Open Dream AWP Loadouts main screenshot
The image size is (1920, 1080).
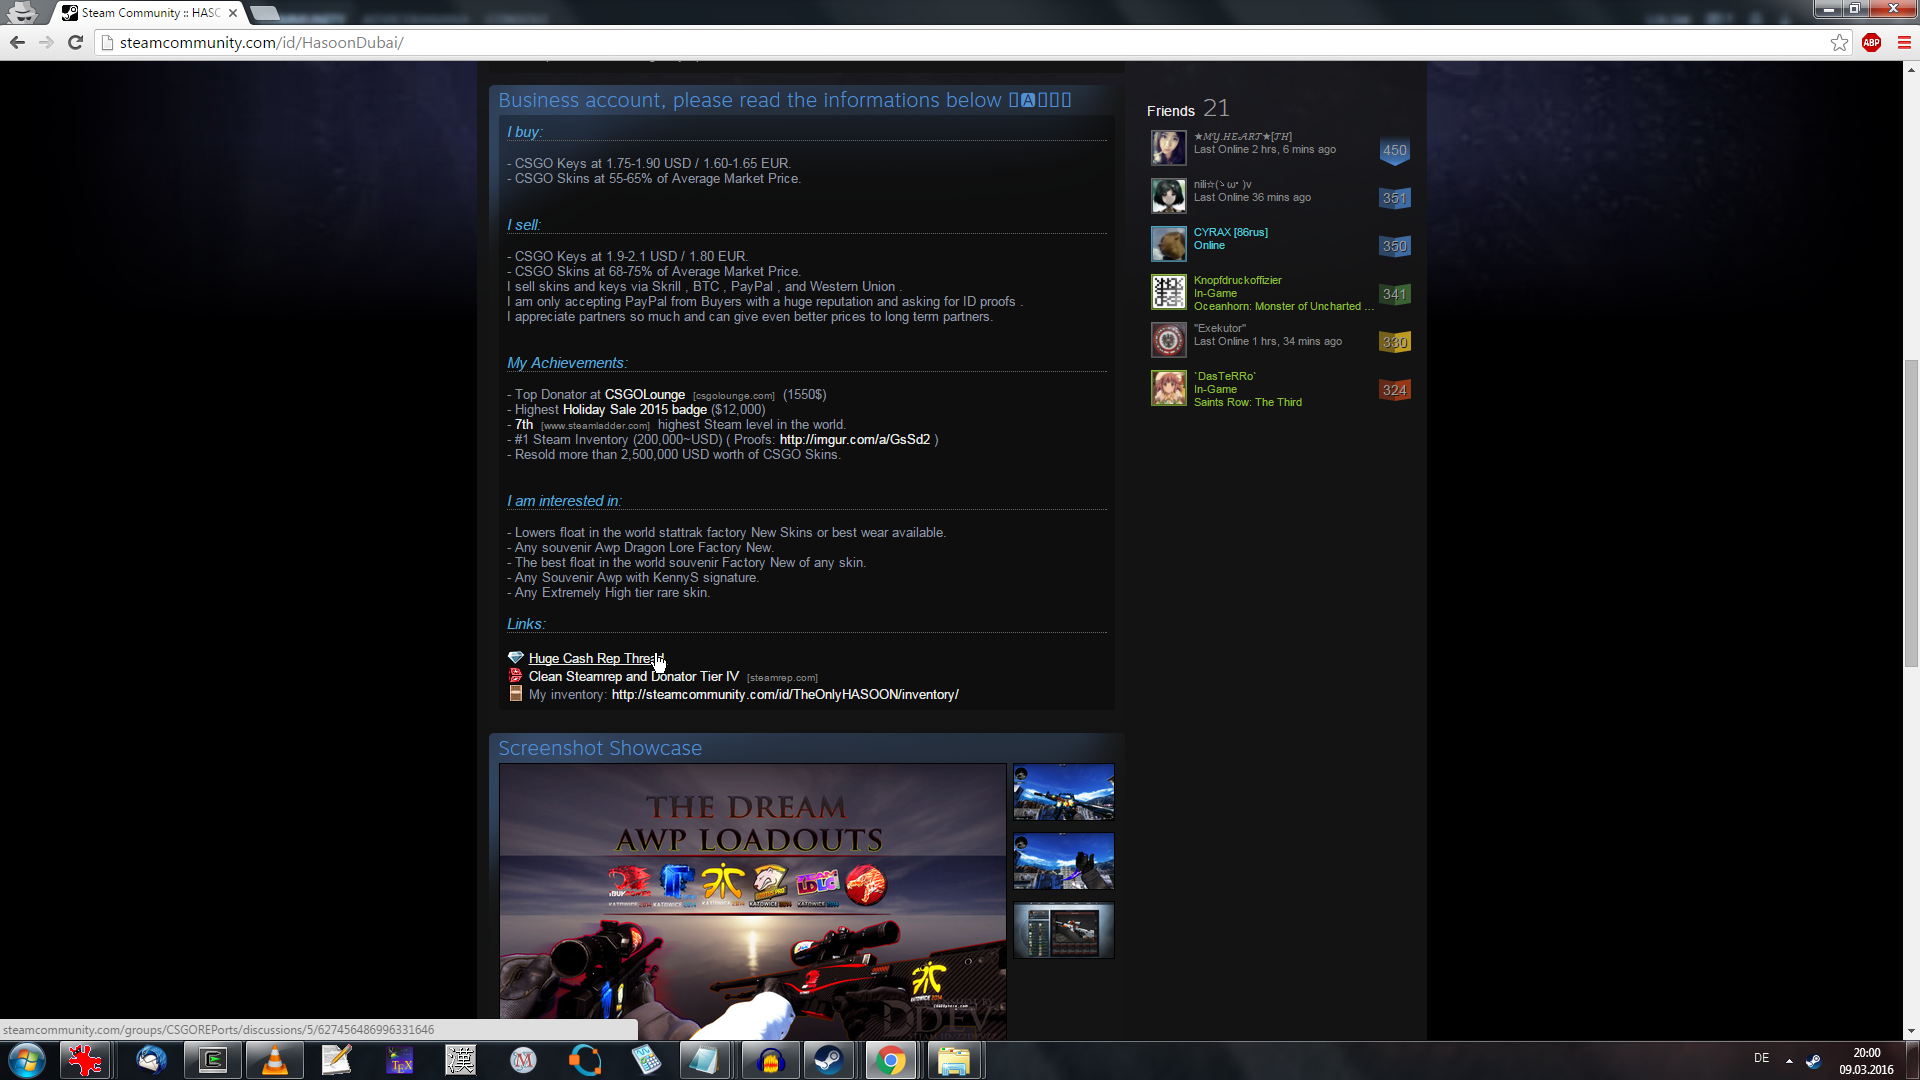point(752,900)
